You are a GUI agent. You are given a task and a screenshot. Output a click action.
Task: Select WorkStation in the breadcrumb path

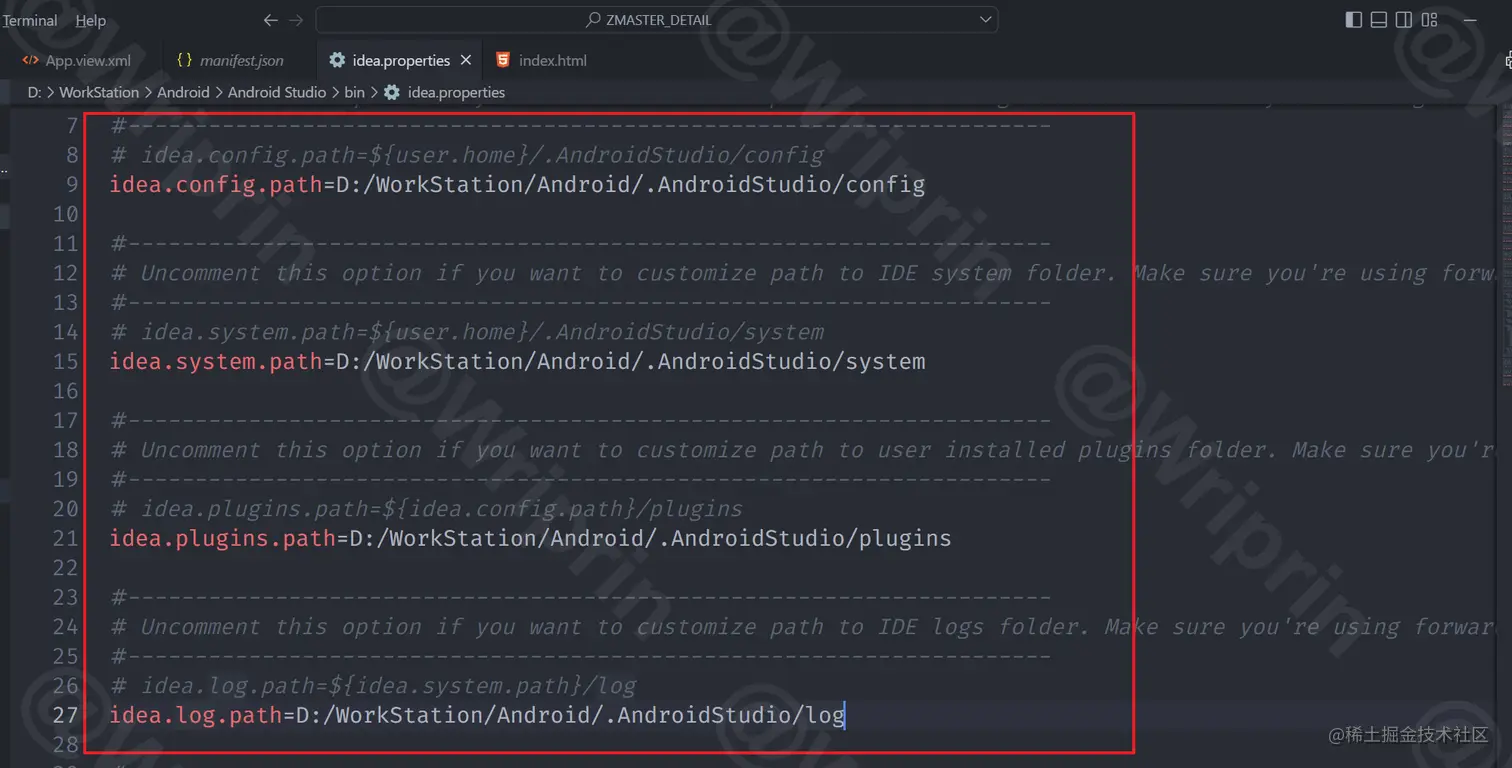[x=100, y=92]
